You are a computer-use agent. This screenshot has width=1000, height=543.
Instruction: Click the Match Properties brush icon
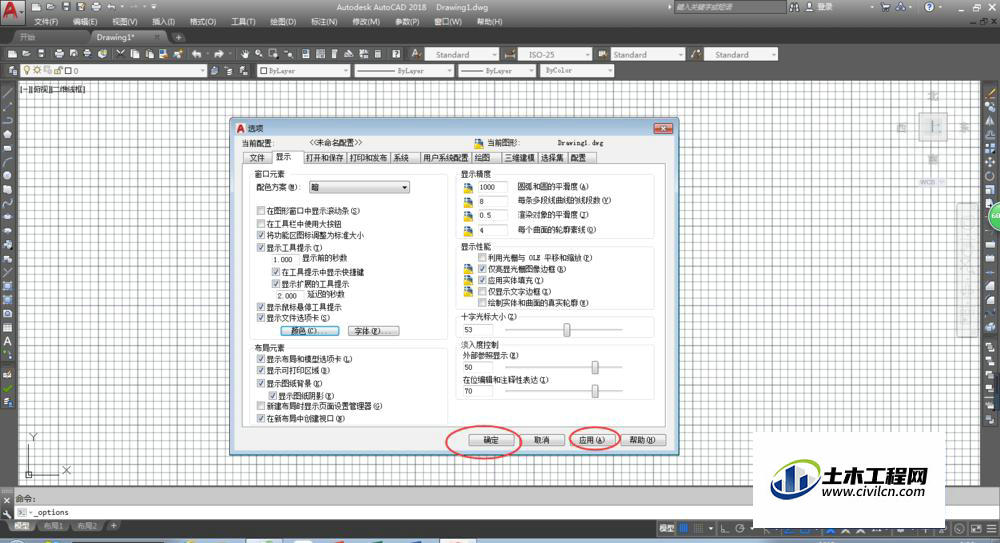(x=178, y=54)
